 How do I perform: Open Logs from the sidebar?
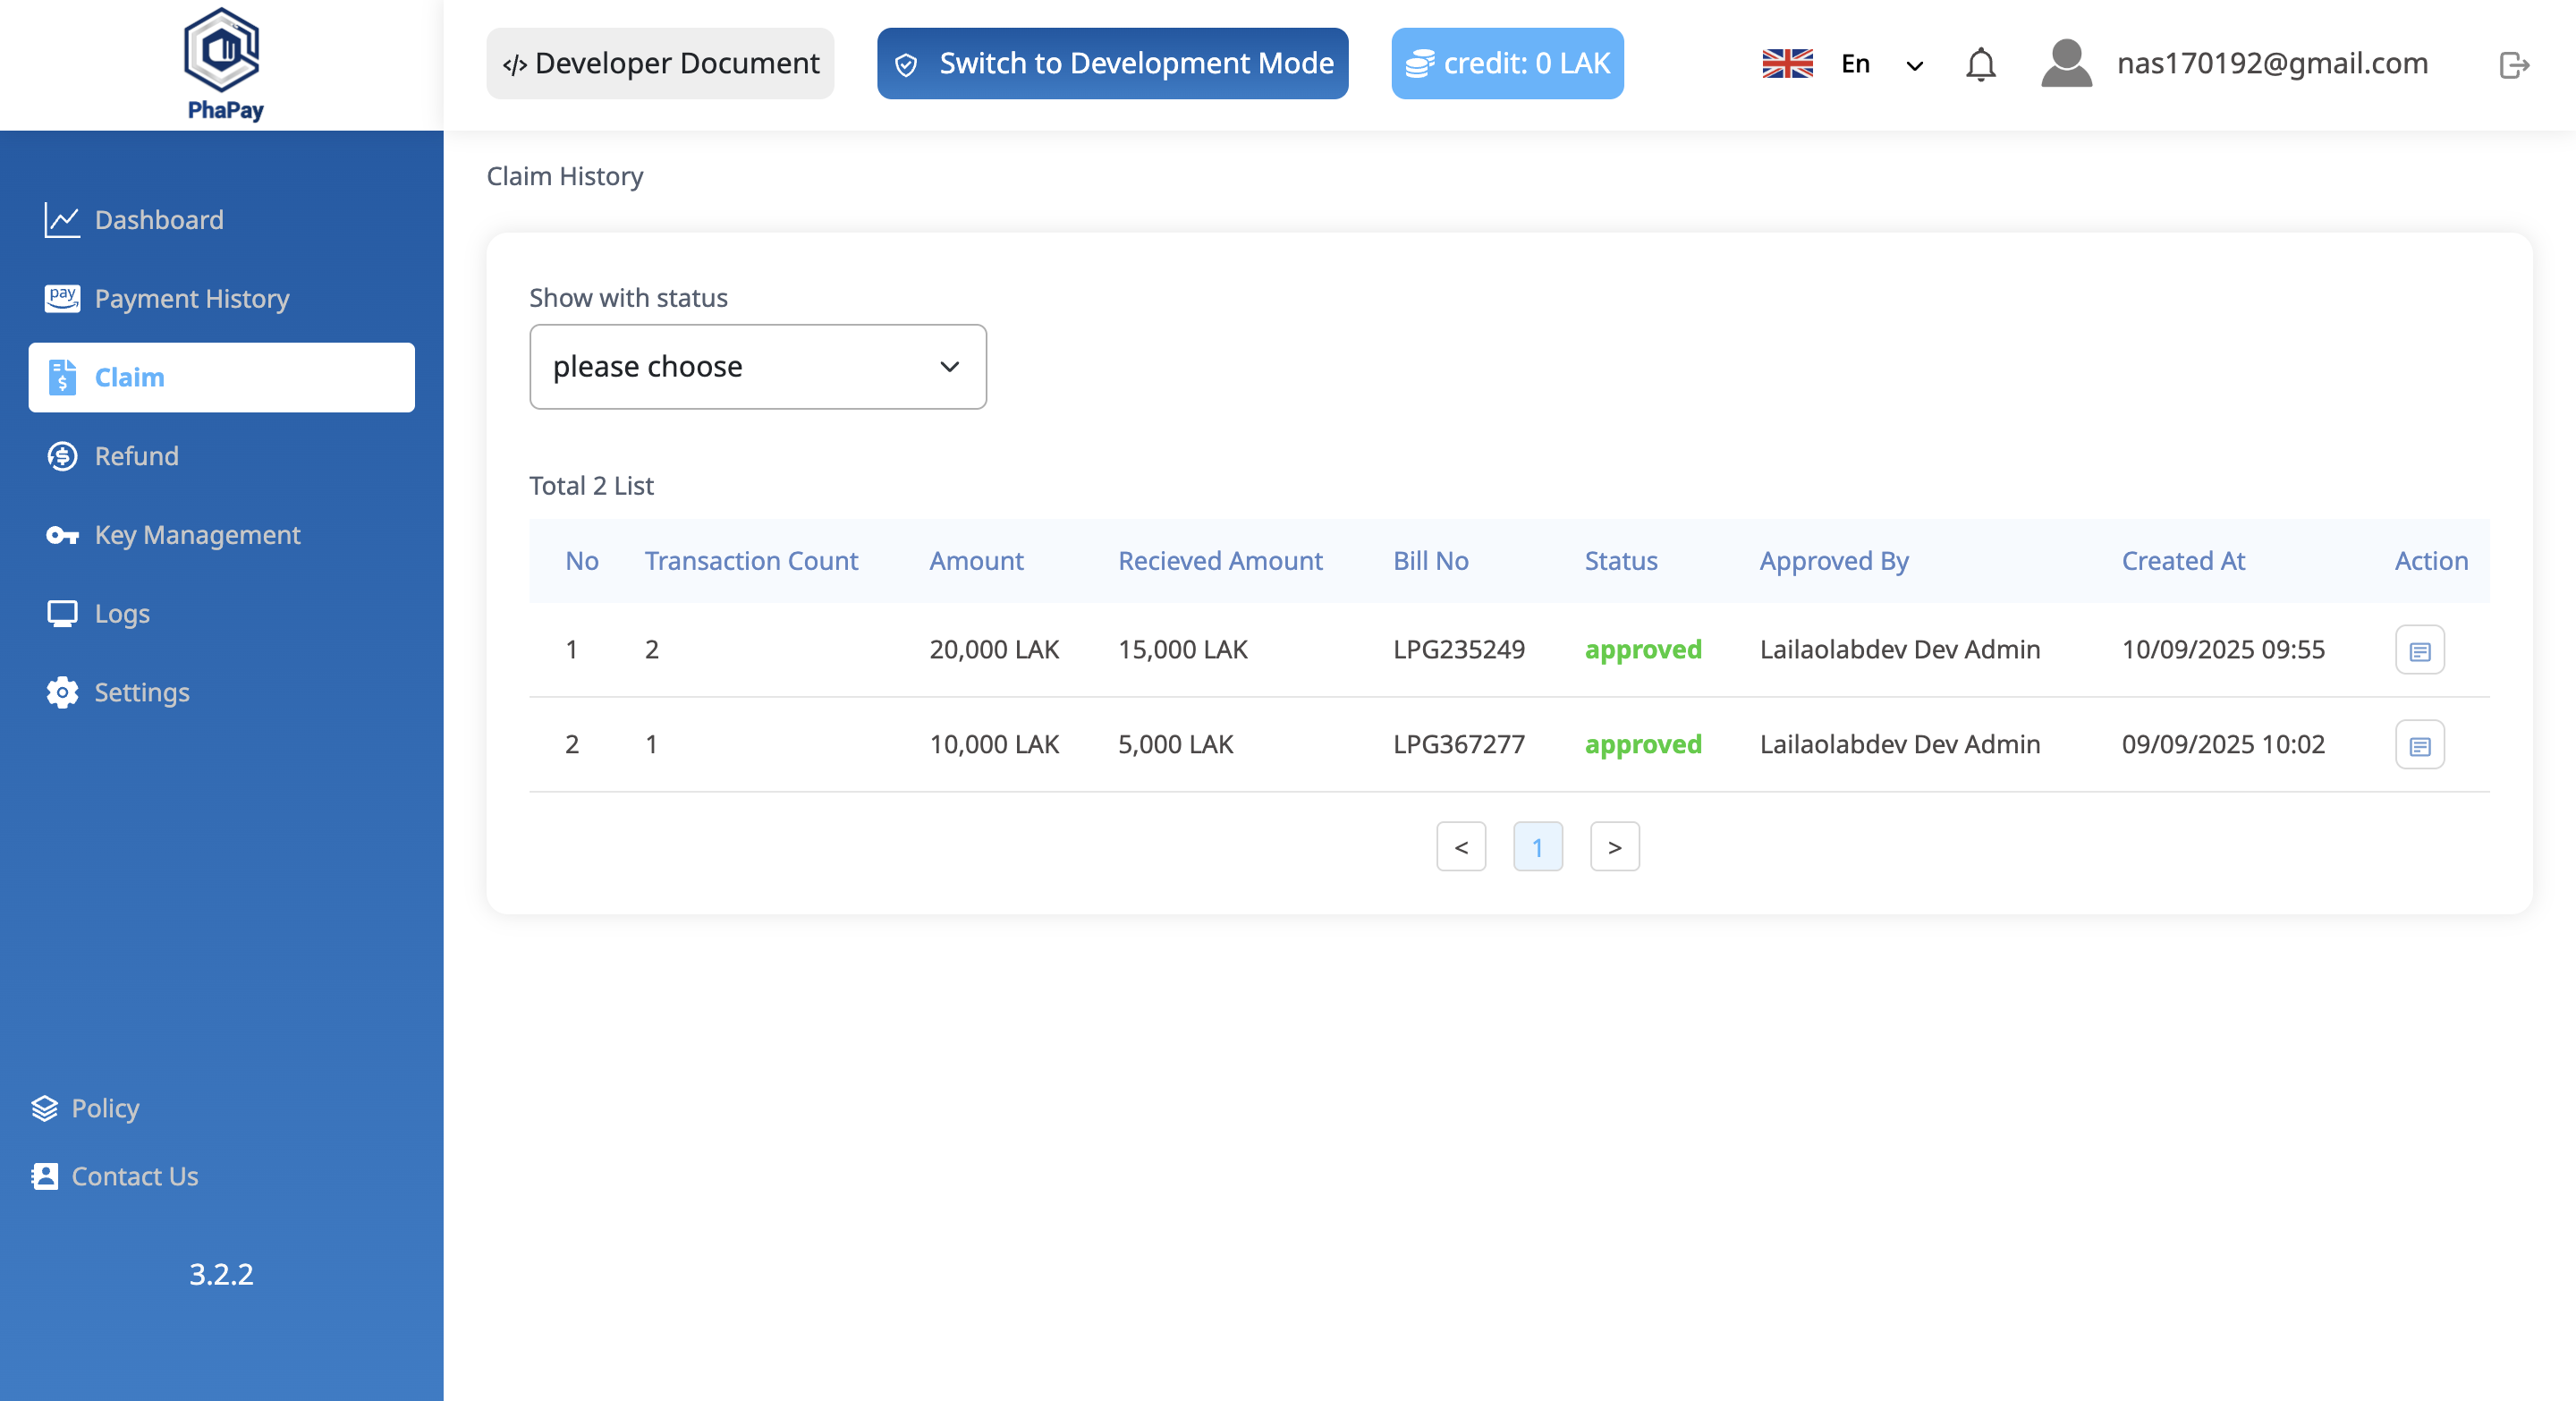(121, 614)
